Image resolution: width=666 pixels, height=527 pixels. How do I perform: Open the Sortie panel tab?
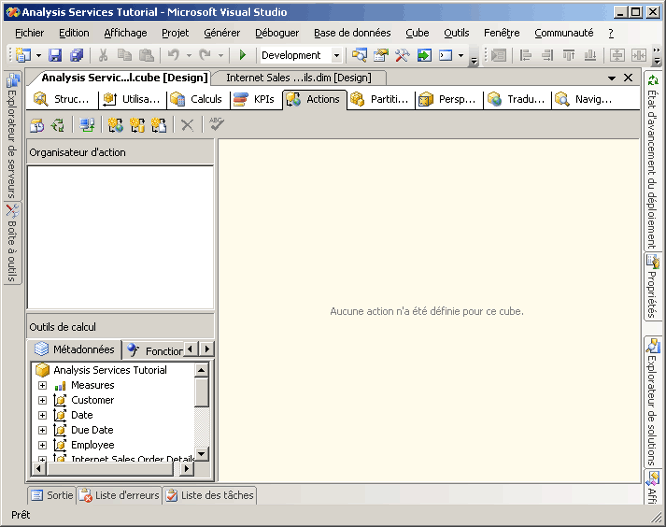[x=52, y=496]
